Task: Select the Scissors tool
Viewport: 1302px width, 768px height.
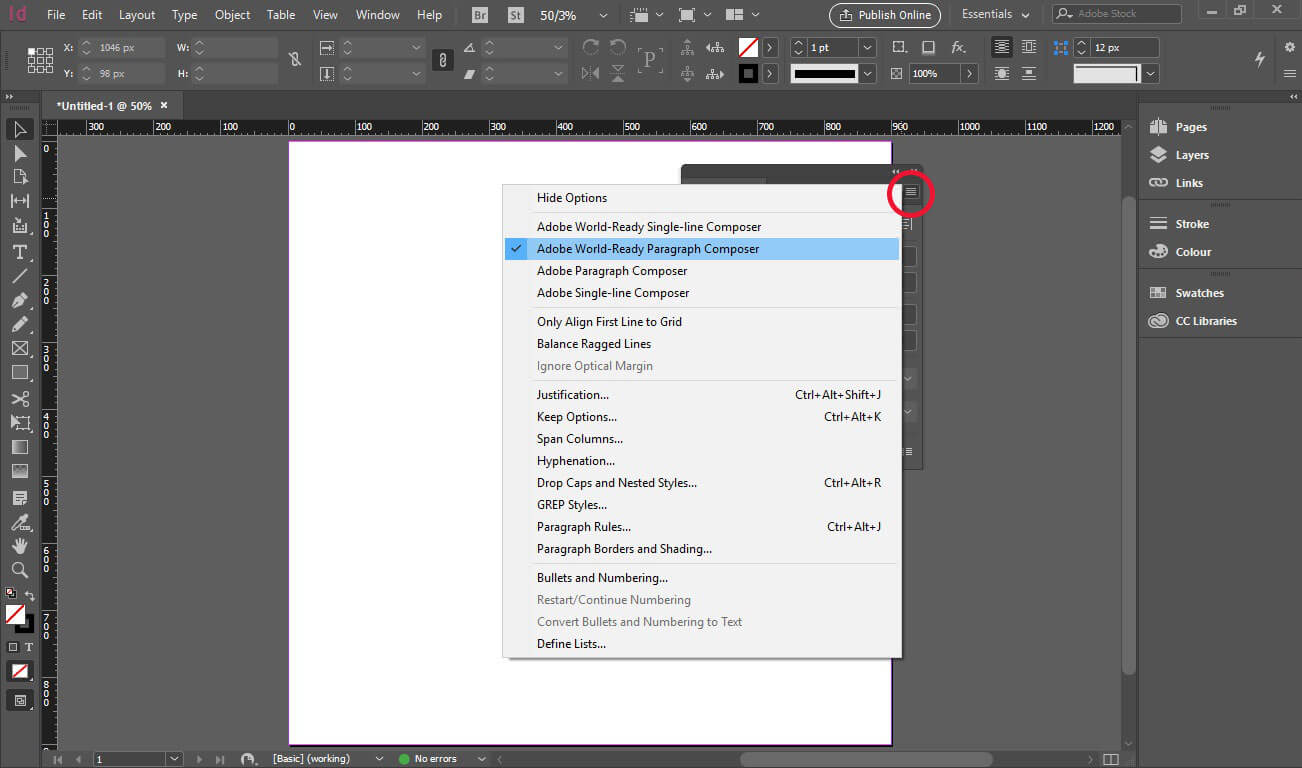Action: click(x=20, y=399)
